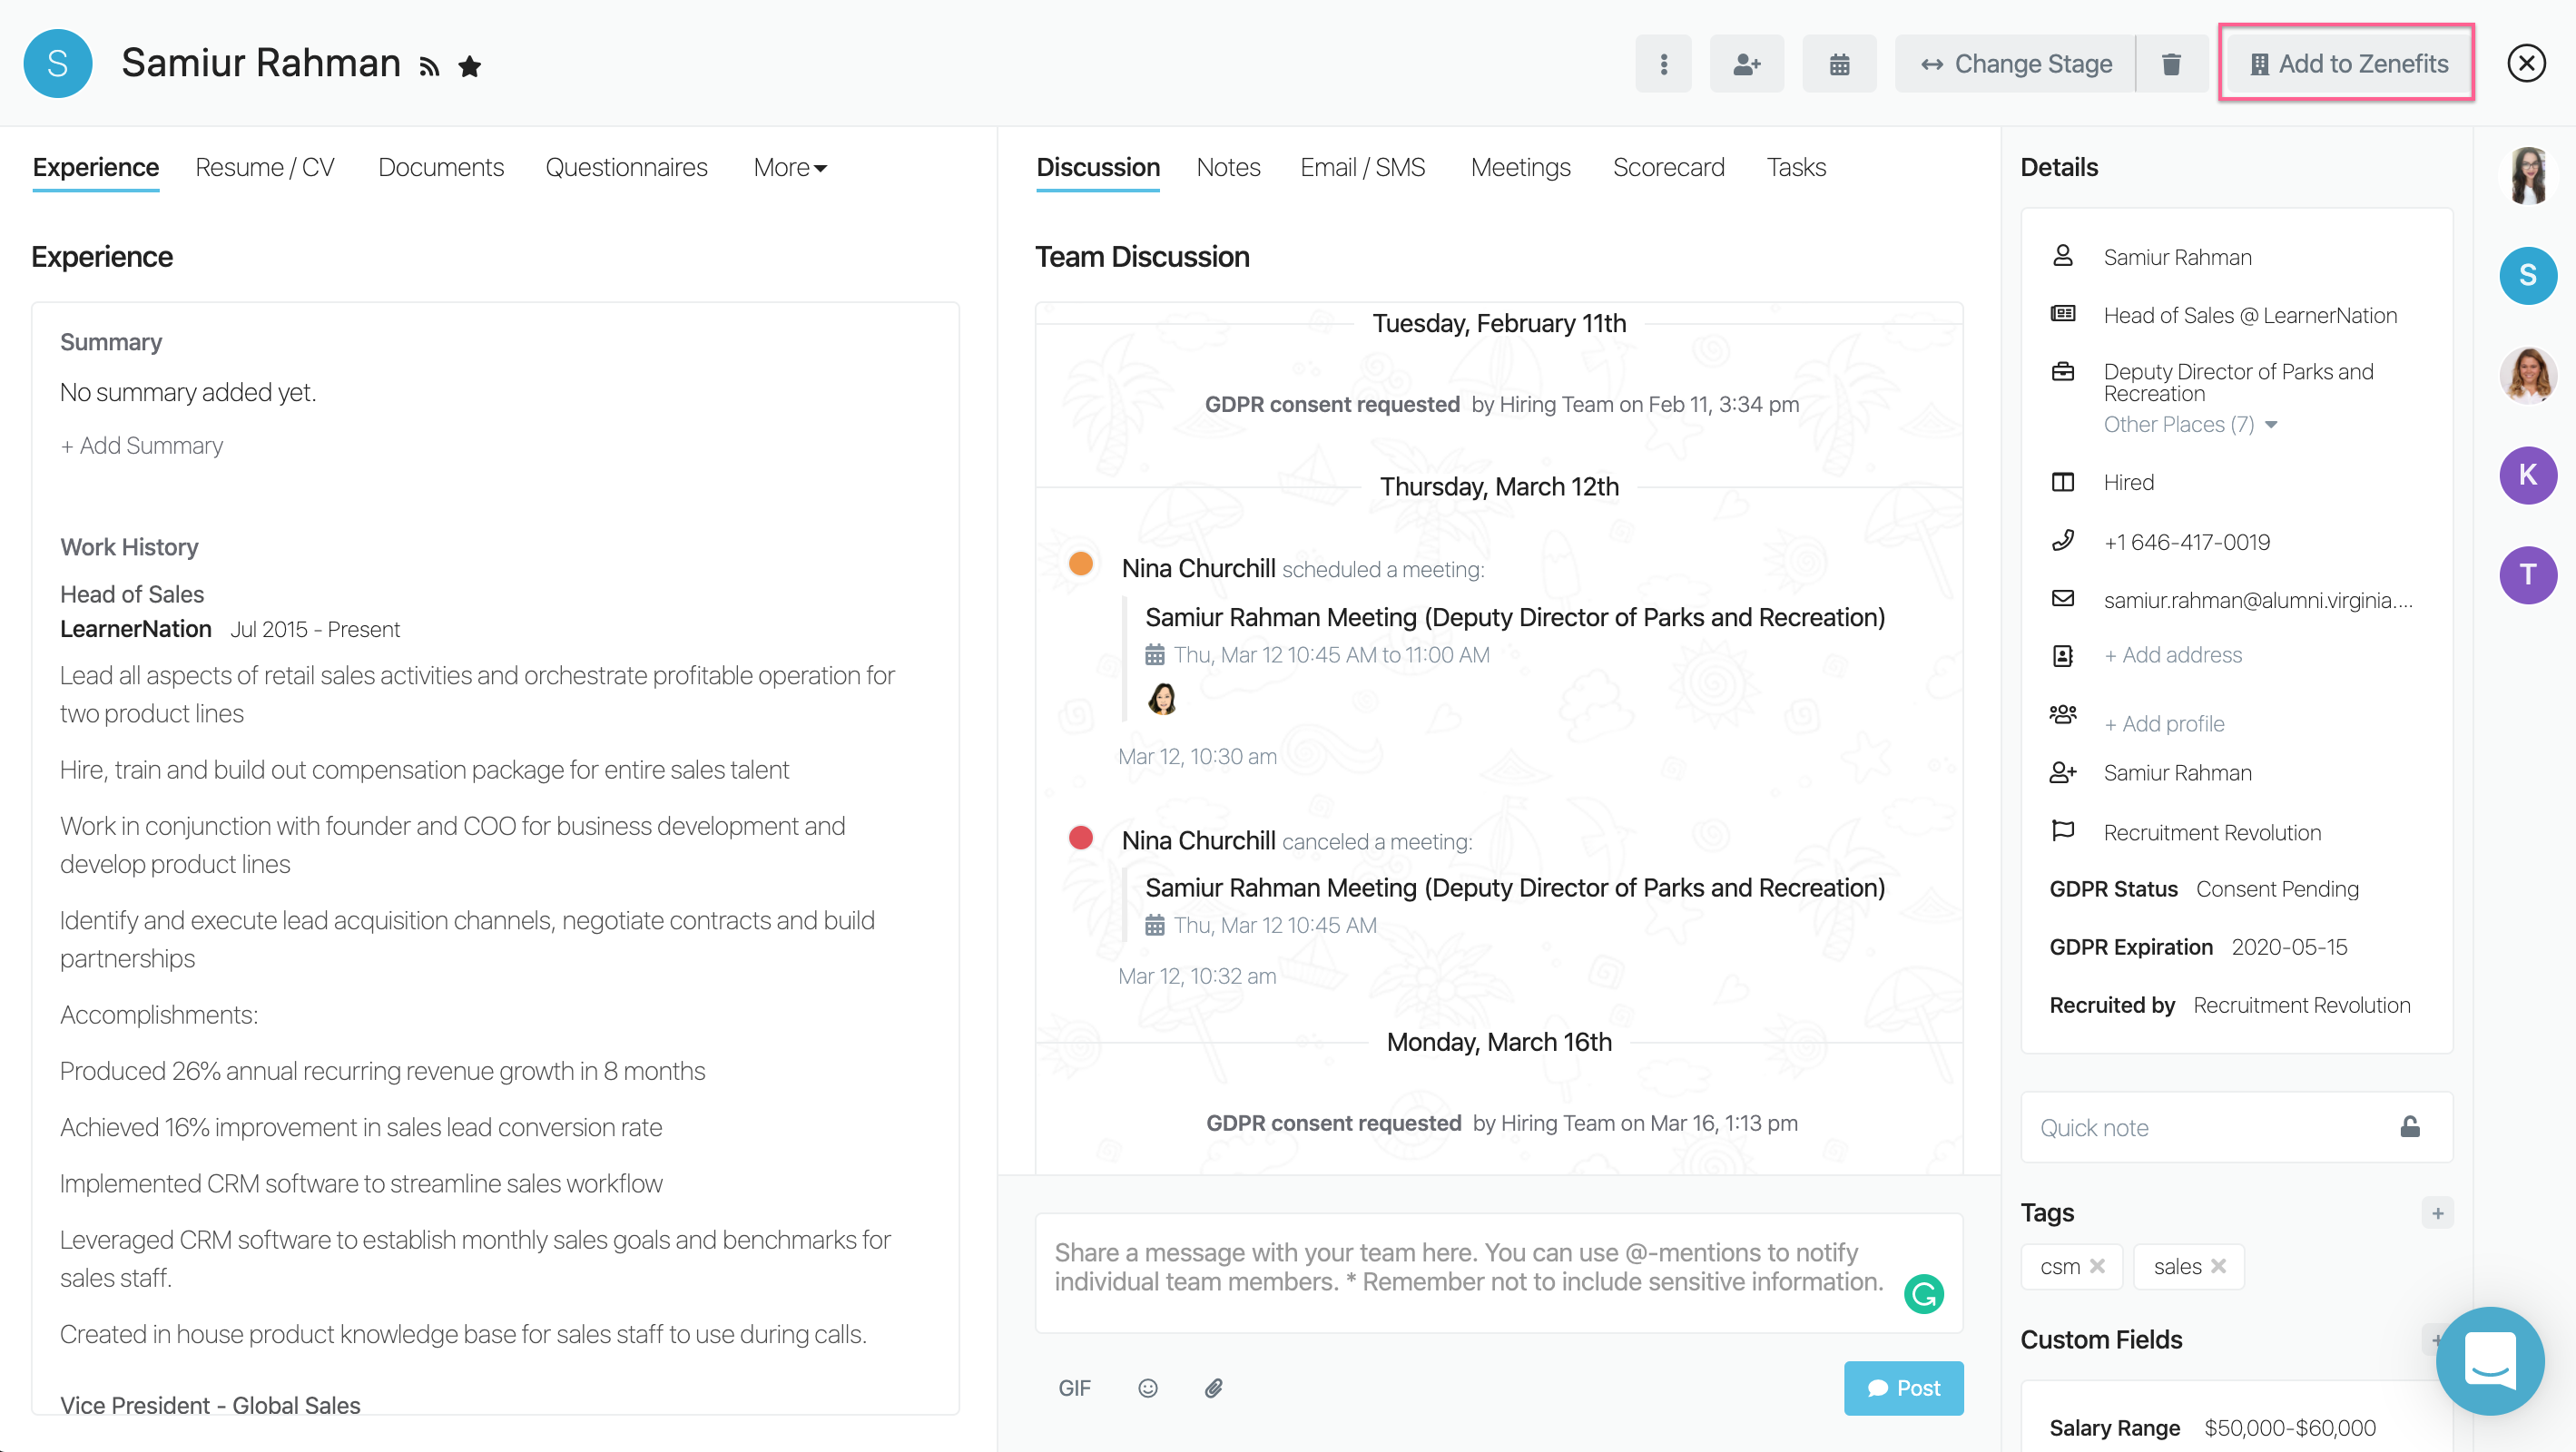Click the RSS feed icon next to Samiur Rahman
Screen dimensions: 2576x1452
[x=429, y=67]
